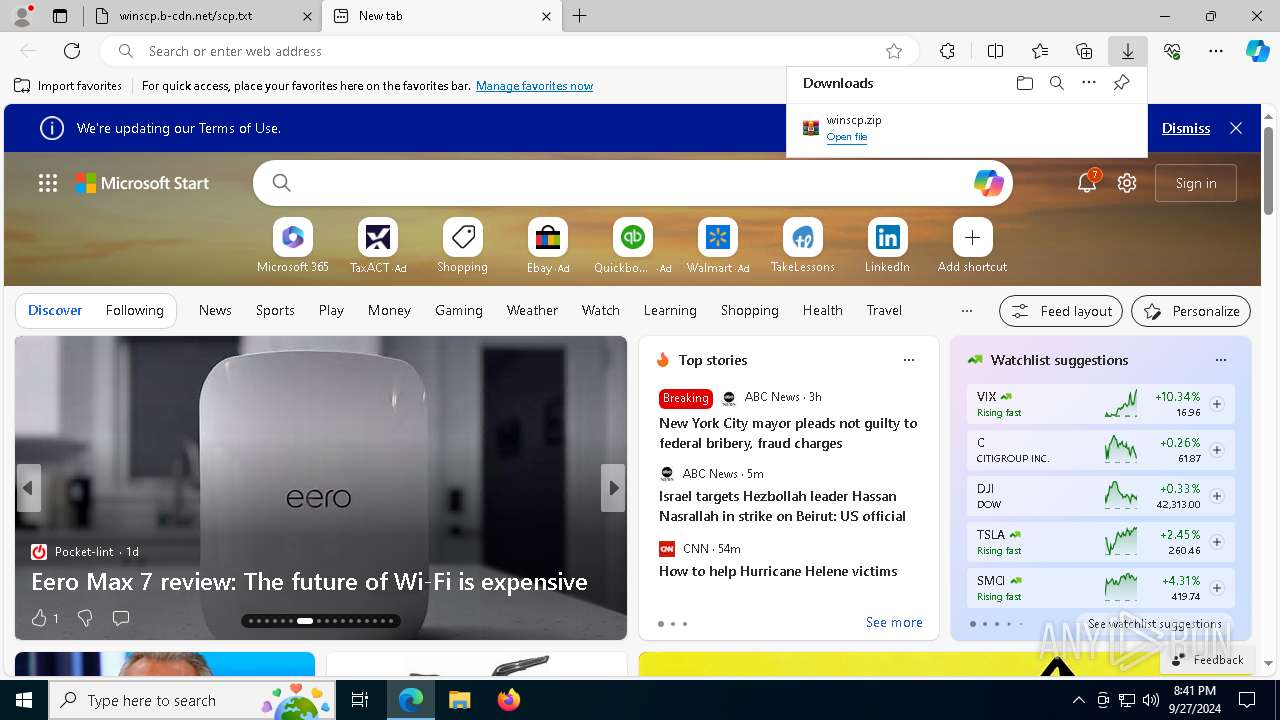Image resolution: width=1280 pixels, height=720 pixels.
Task: Open the tab actions menu icon
Action: [60, 16]
